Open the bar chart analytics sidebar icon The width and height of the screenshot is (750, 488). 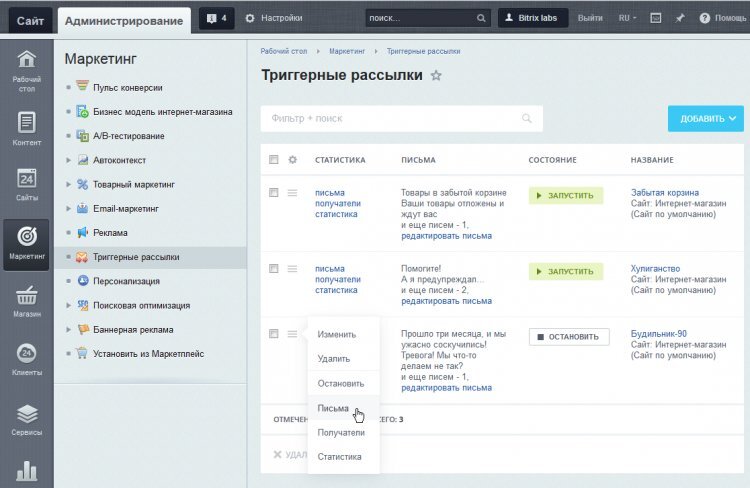pos(26,471)
